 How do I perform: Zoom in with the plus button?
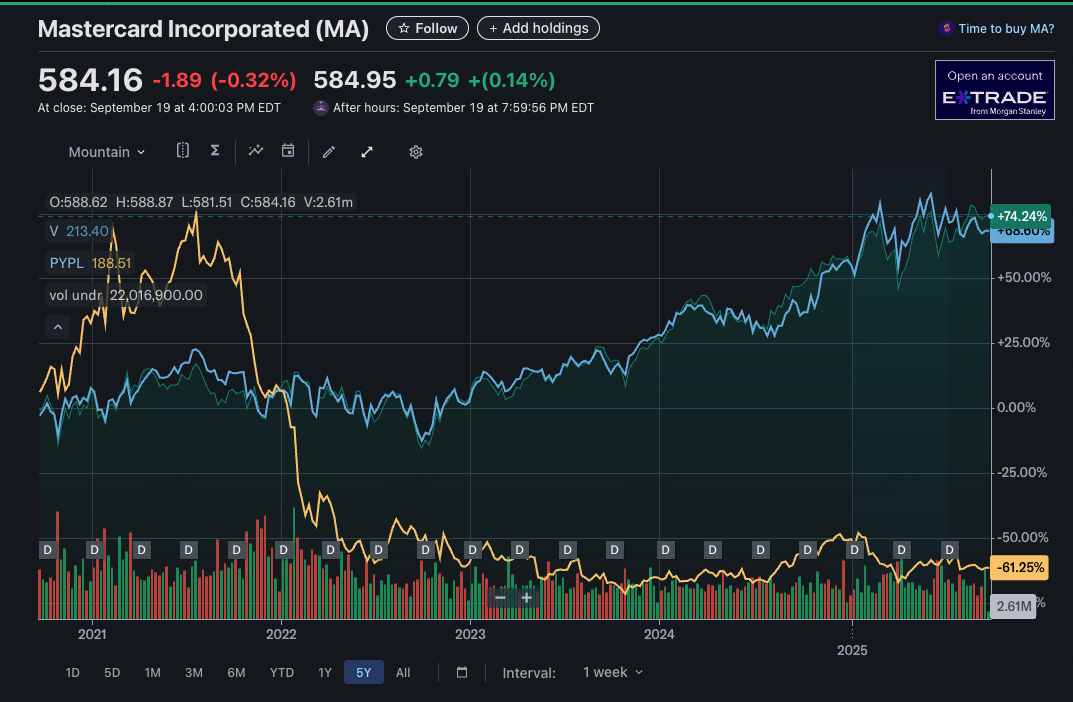(x=526, y=597)
